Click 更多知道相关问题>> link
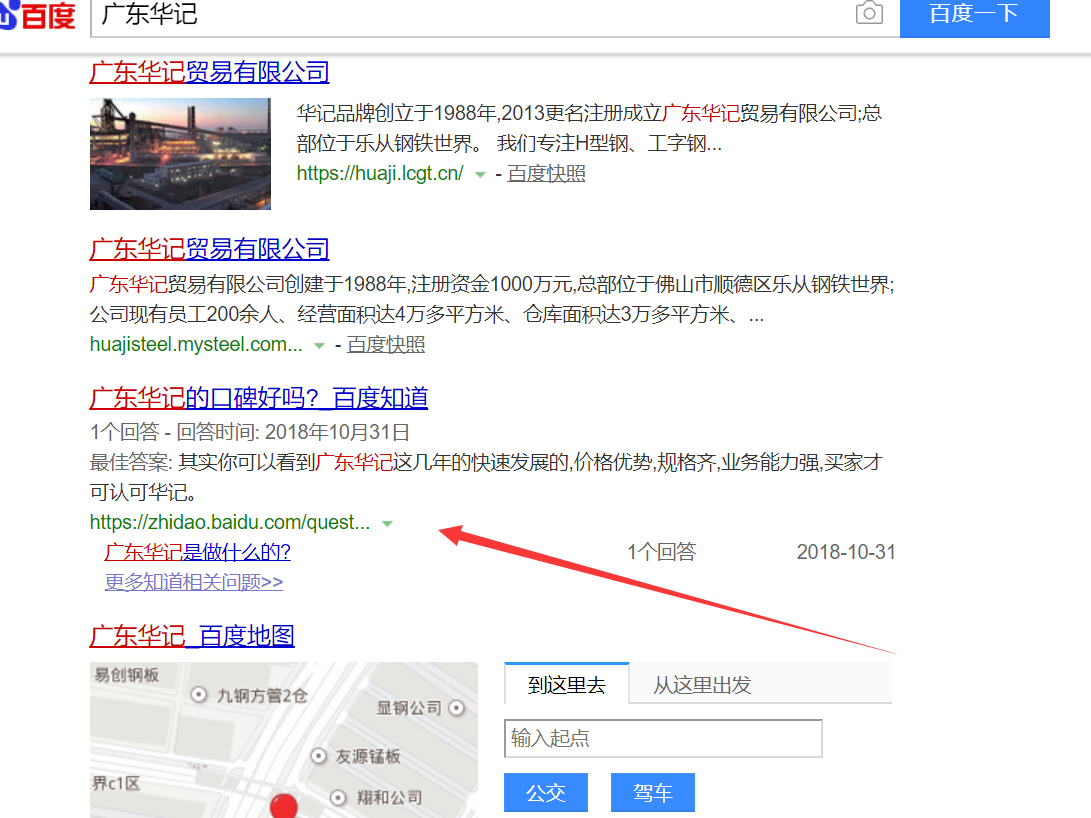This screenshot has width=1091, height=818. 194,582
